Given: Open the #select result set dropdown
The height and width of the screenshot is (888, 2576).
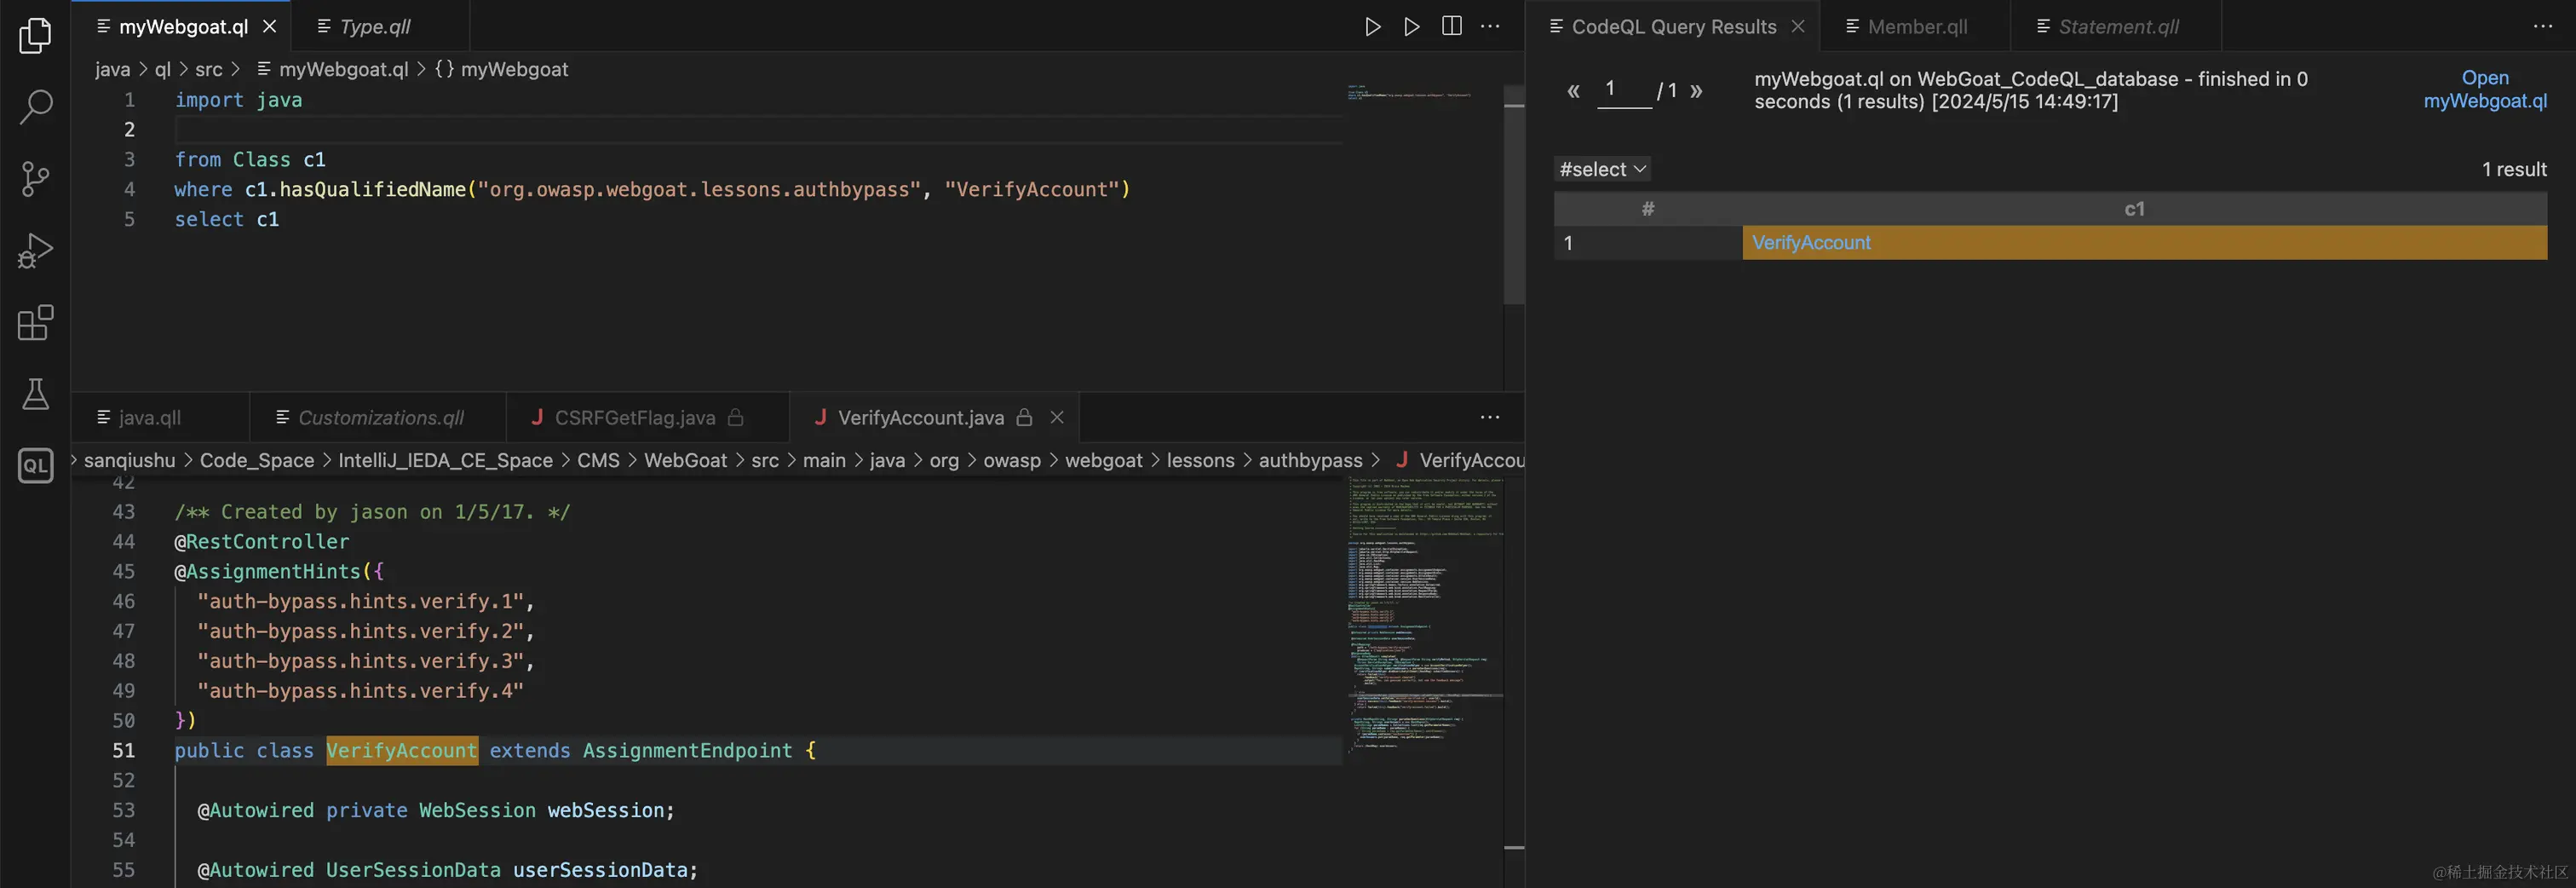Looking at the screenshot, I should pos(1602,169).
